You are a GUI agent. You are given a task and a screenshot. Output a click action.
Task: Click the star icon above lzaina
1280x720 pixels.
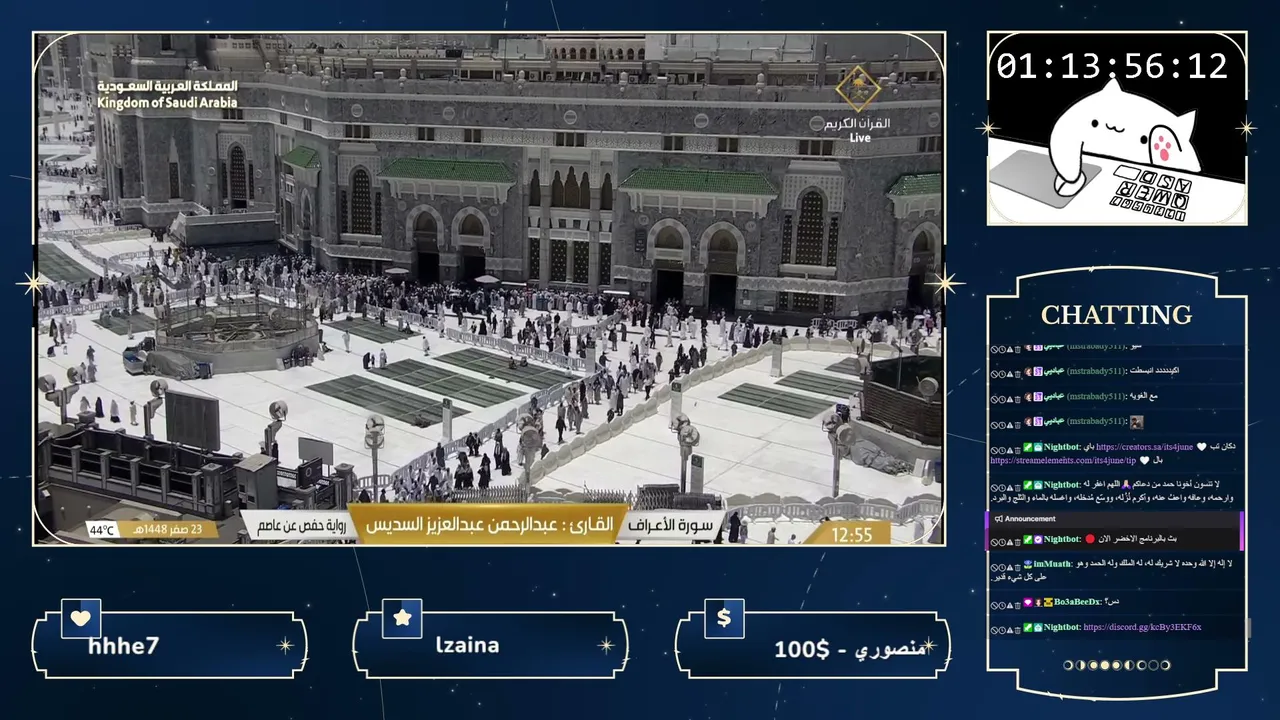point(402,618)
